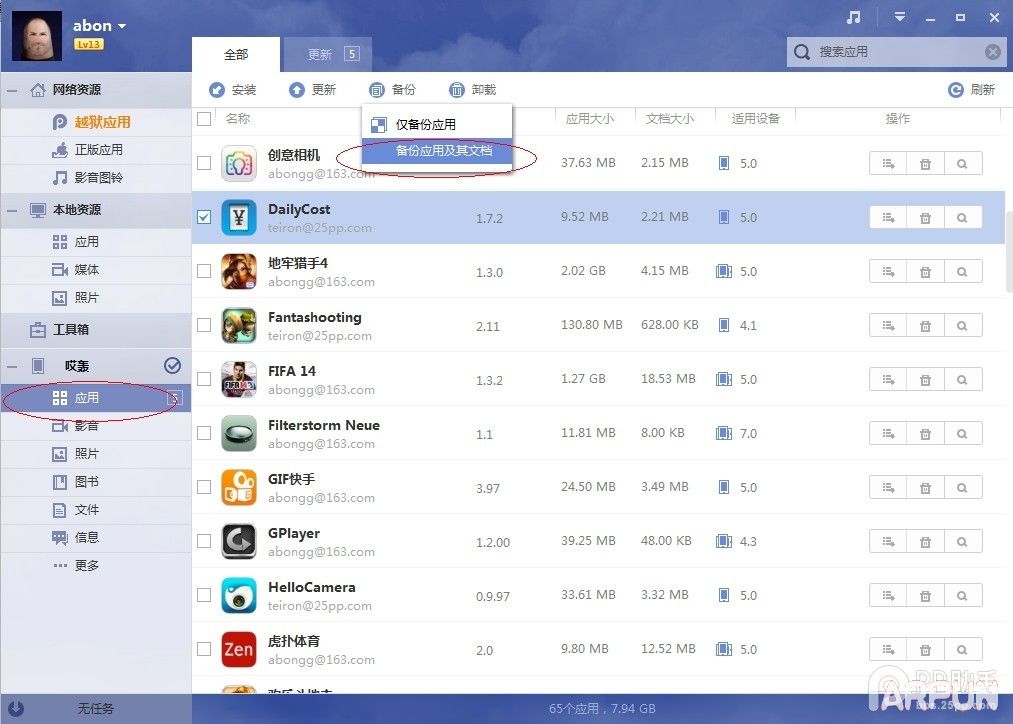The image size is (1013, 724).
Task: Switch to the 更新 tab
Action: pos(320,54)
